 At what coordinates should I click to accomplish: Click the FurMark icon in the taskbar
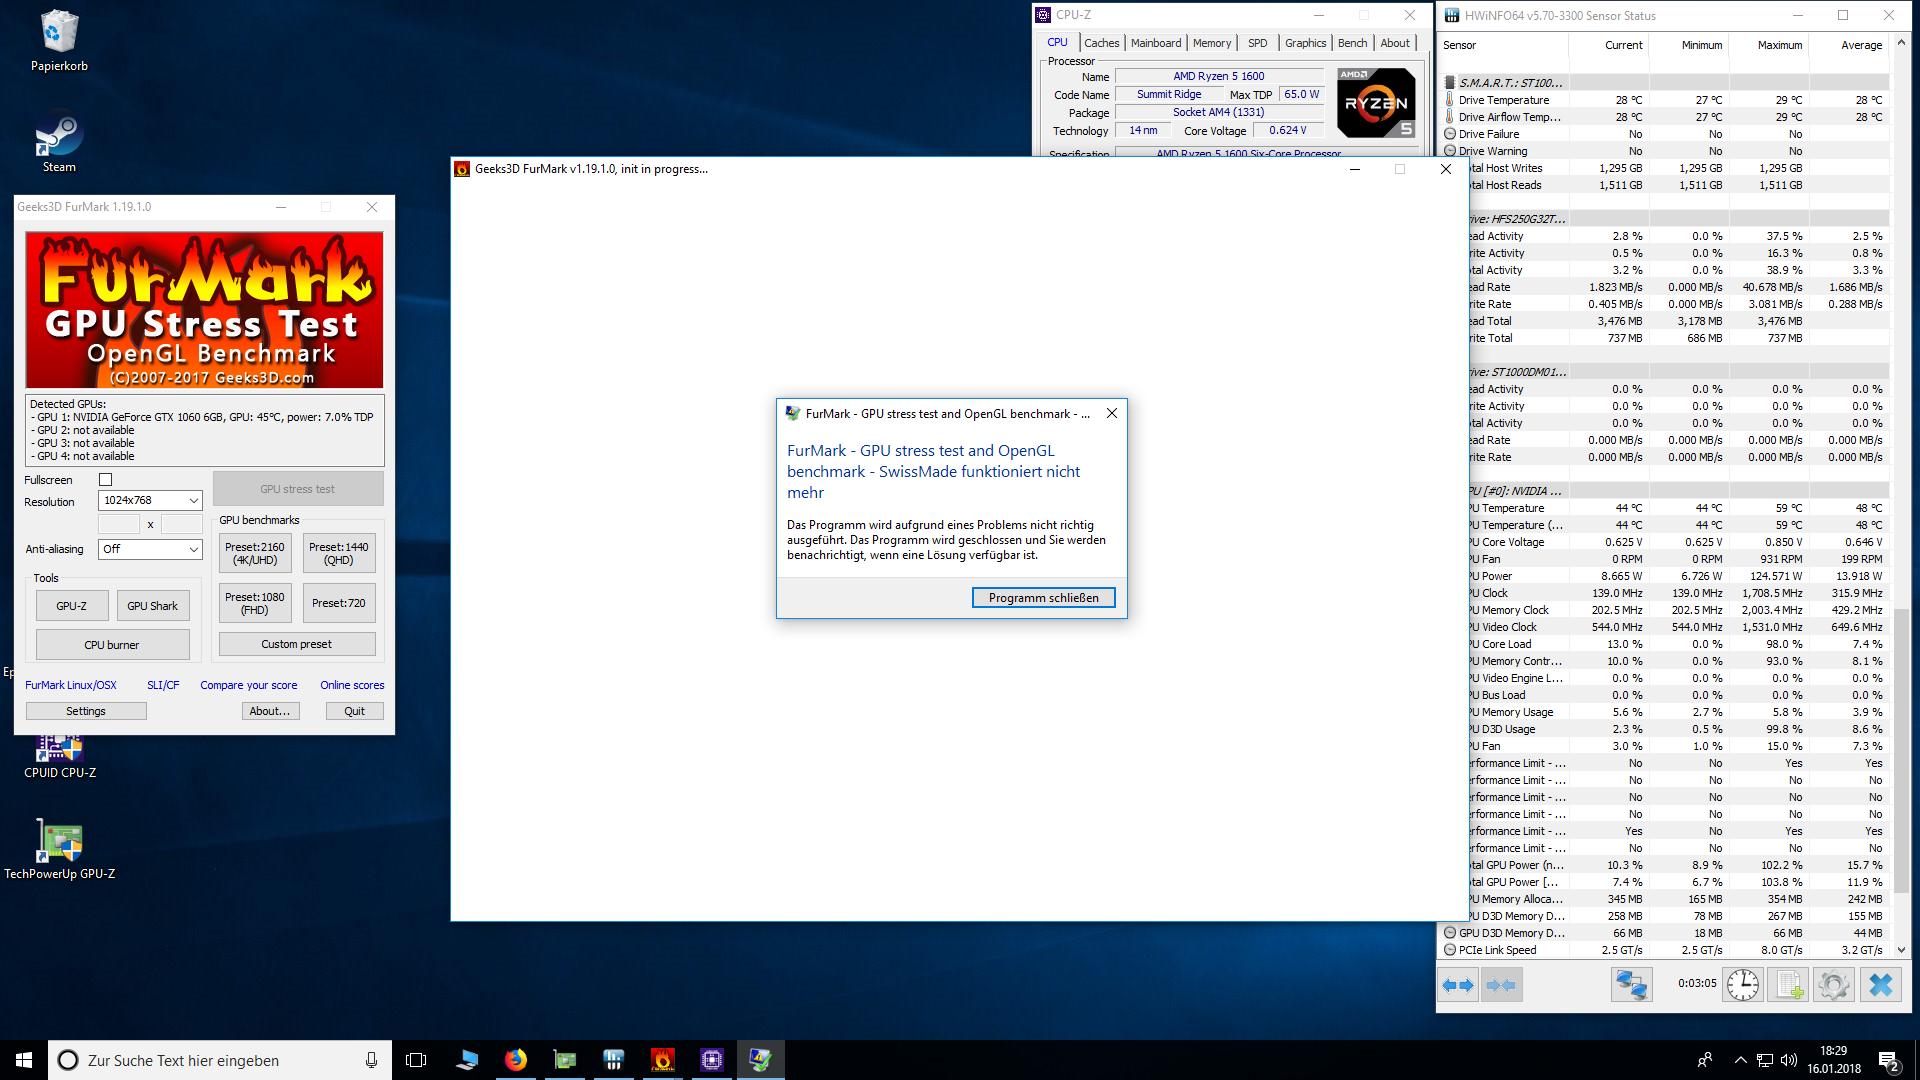(x=662, y=1060)
